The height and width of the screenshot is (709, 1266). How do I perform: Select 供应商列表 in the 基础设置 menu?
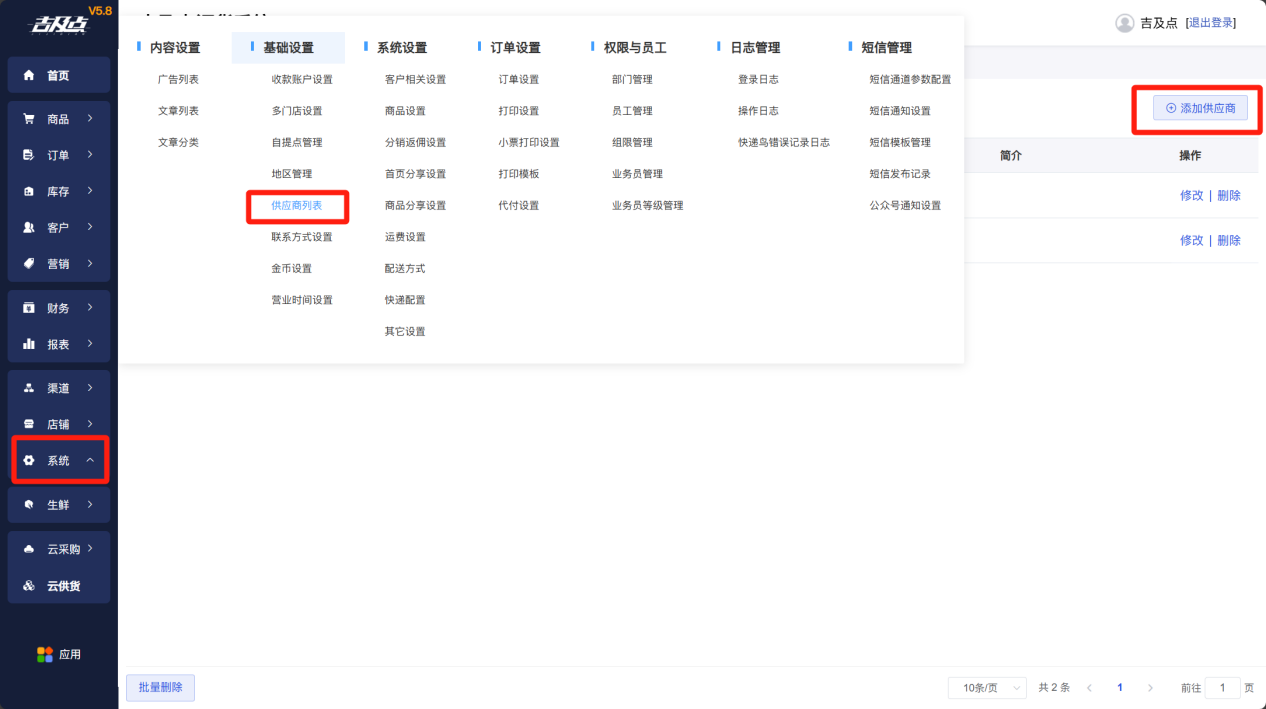297,206
